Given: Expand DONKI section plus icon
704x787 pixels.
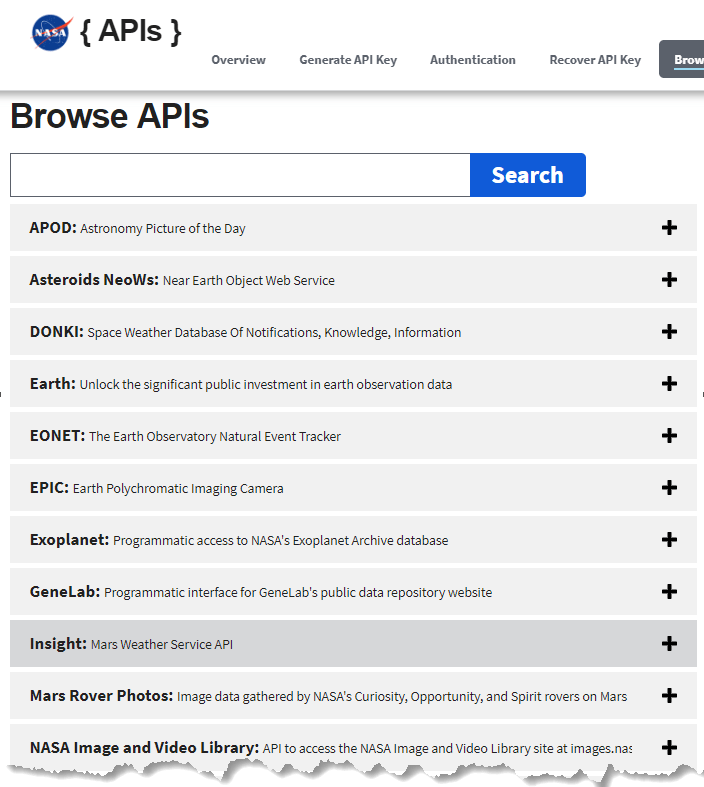Looking at the screenshot, I should pyautogui.click(x=669, y=332).
